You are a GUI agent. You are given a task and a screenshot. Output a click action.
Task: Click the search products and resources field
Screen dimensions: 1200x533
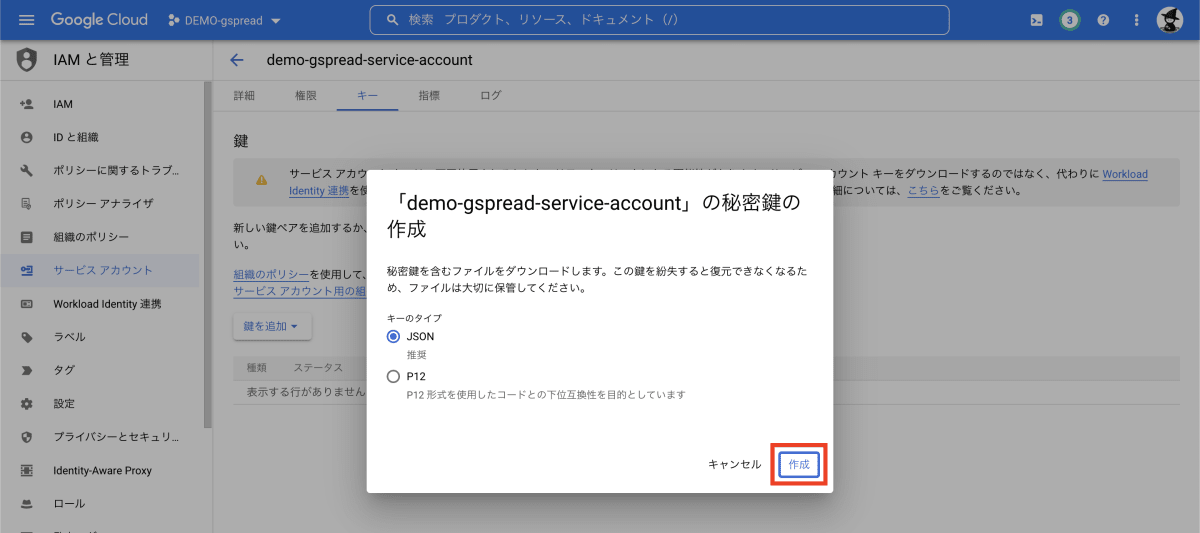coord(660,20)
